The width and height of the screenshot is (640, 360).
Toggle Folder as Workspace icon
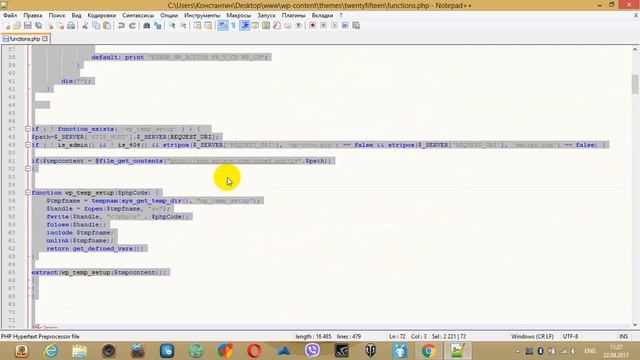[288, 26]
